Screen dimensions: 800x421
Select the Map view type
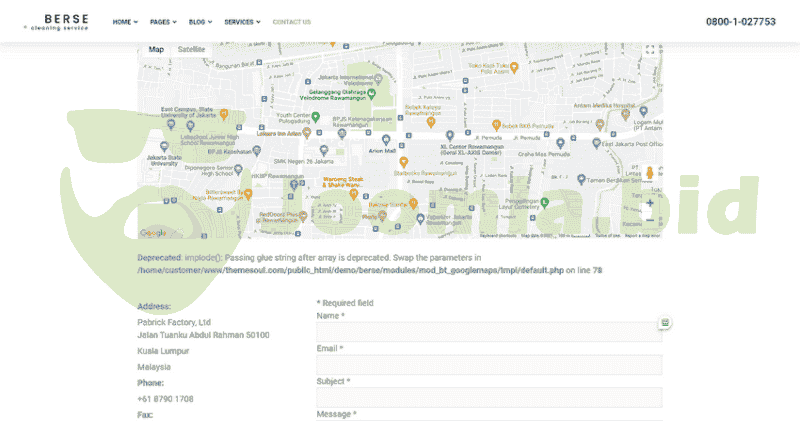(x=155, y=49)
